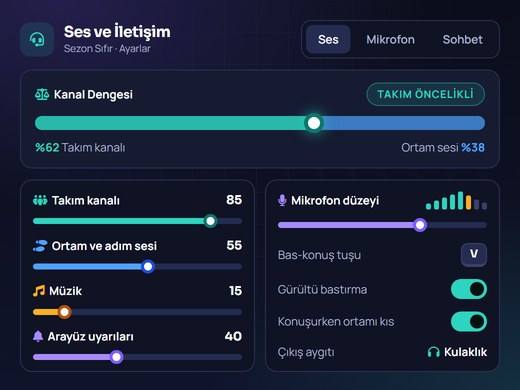This screenshot has width=520, height=390.
Task: Click the Takım kanalı value 85
Action: click(x=234, y=200)
